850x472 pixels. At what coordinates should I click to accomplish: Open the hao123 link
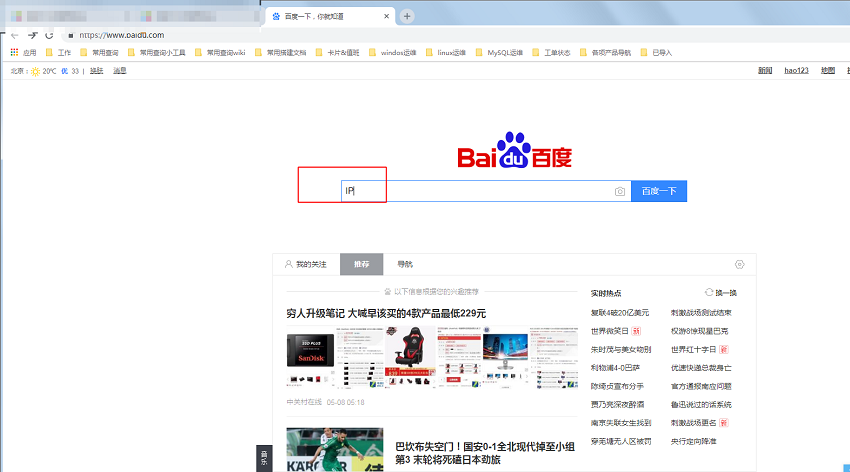tap(796, 70)
